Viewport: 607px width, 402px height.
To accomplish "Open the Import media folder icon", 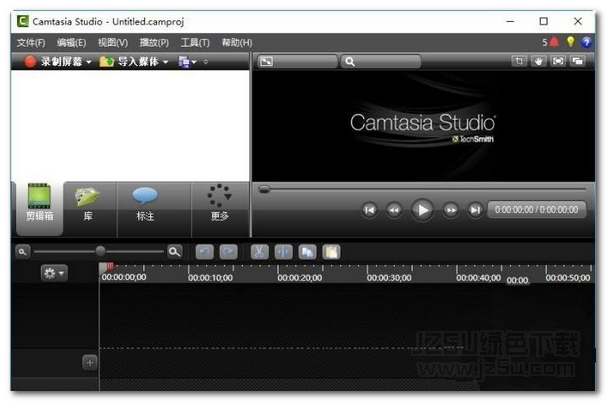I will [x=106, y=62].
